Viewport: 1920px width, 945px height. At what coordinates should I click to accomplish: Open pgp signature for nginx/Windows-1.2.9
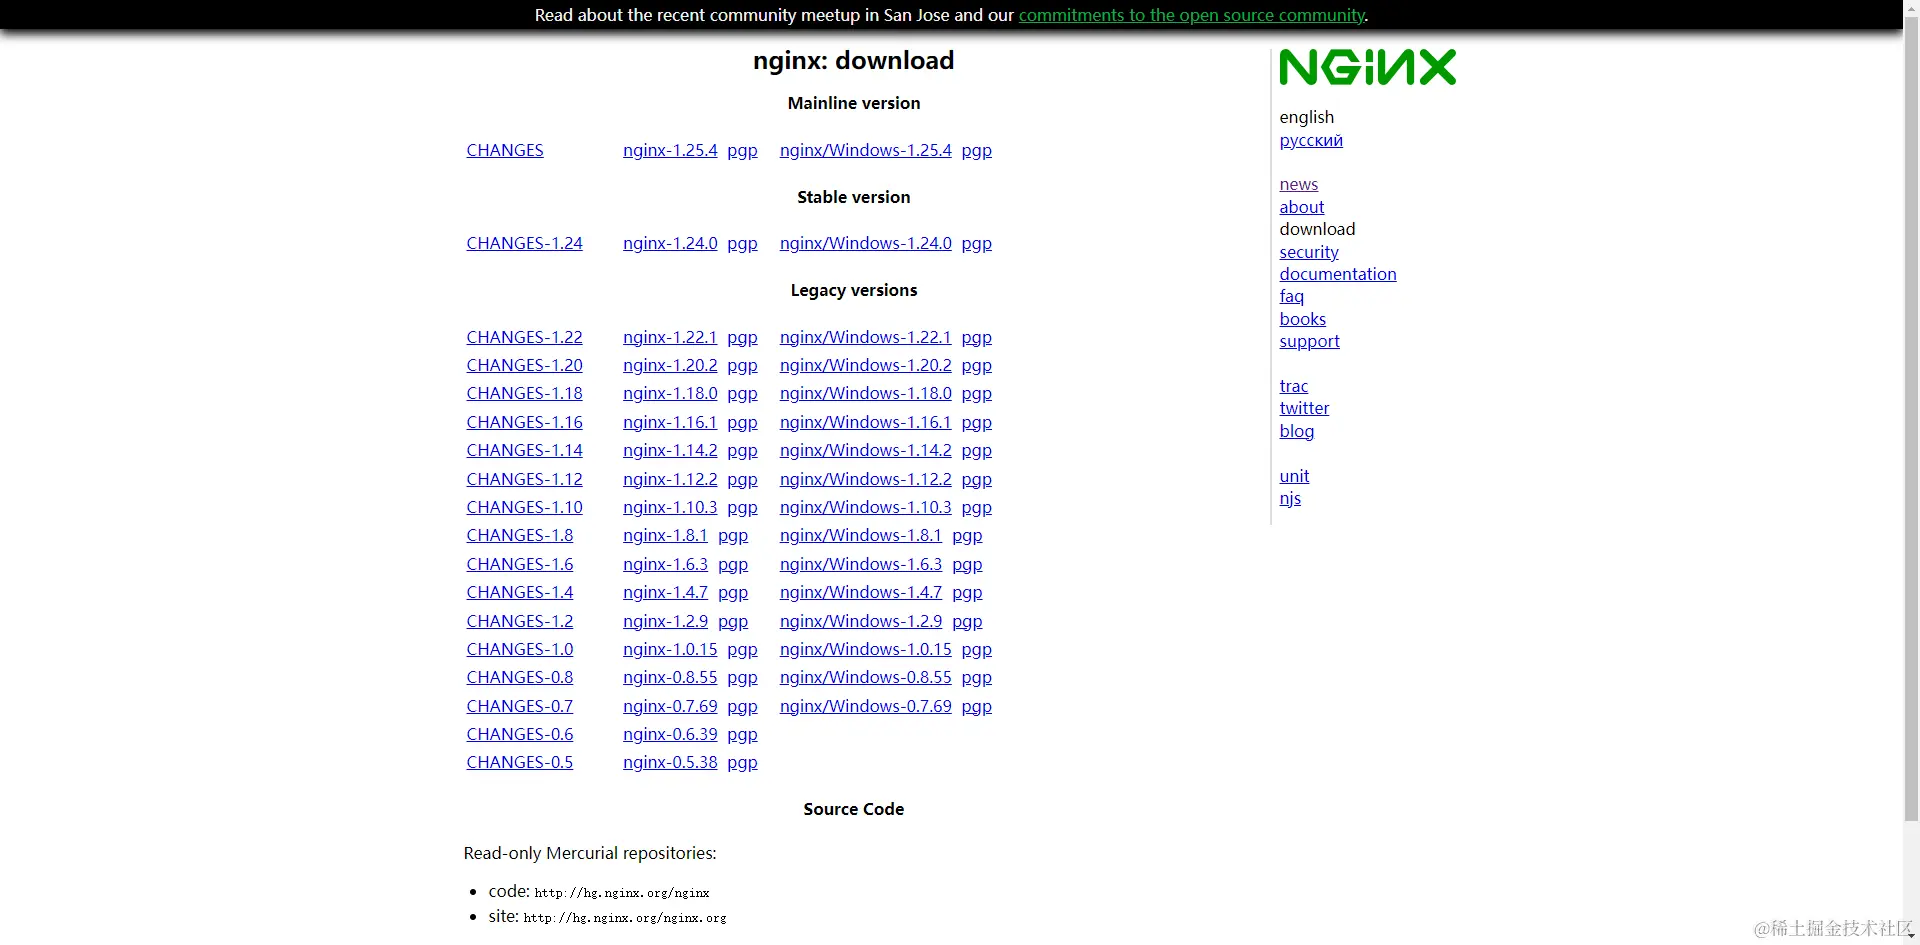(x=967, y=621)
